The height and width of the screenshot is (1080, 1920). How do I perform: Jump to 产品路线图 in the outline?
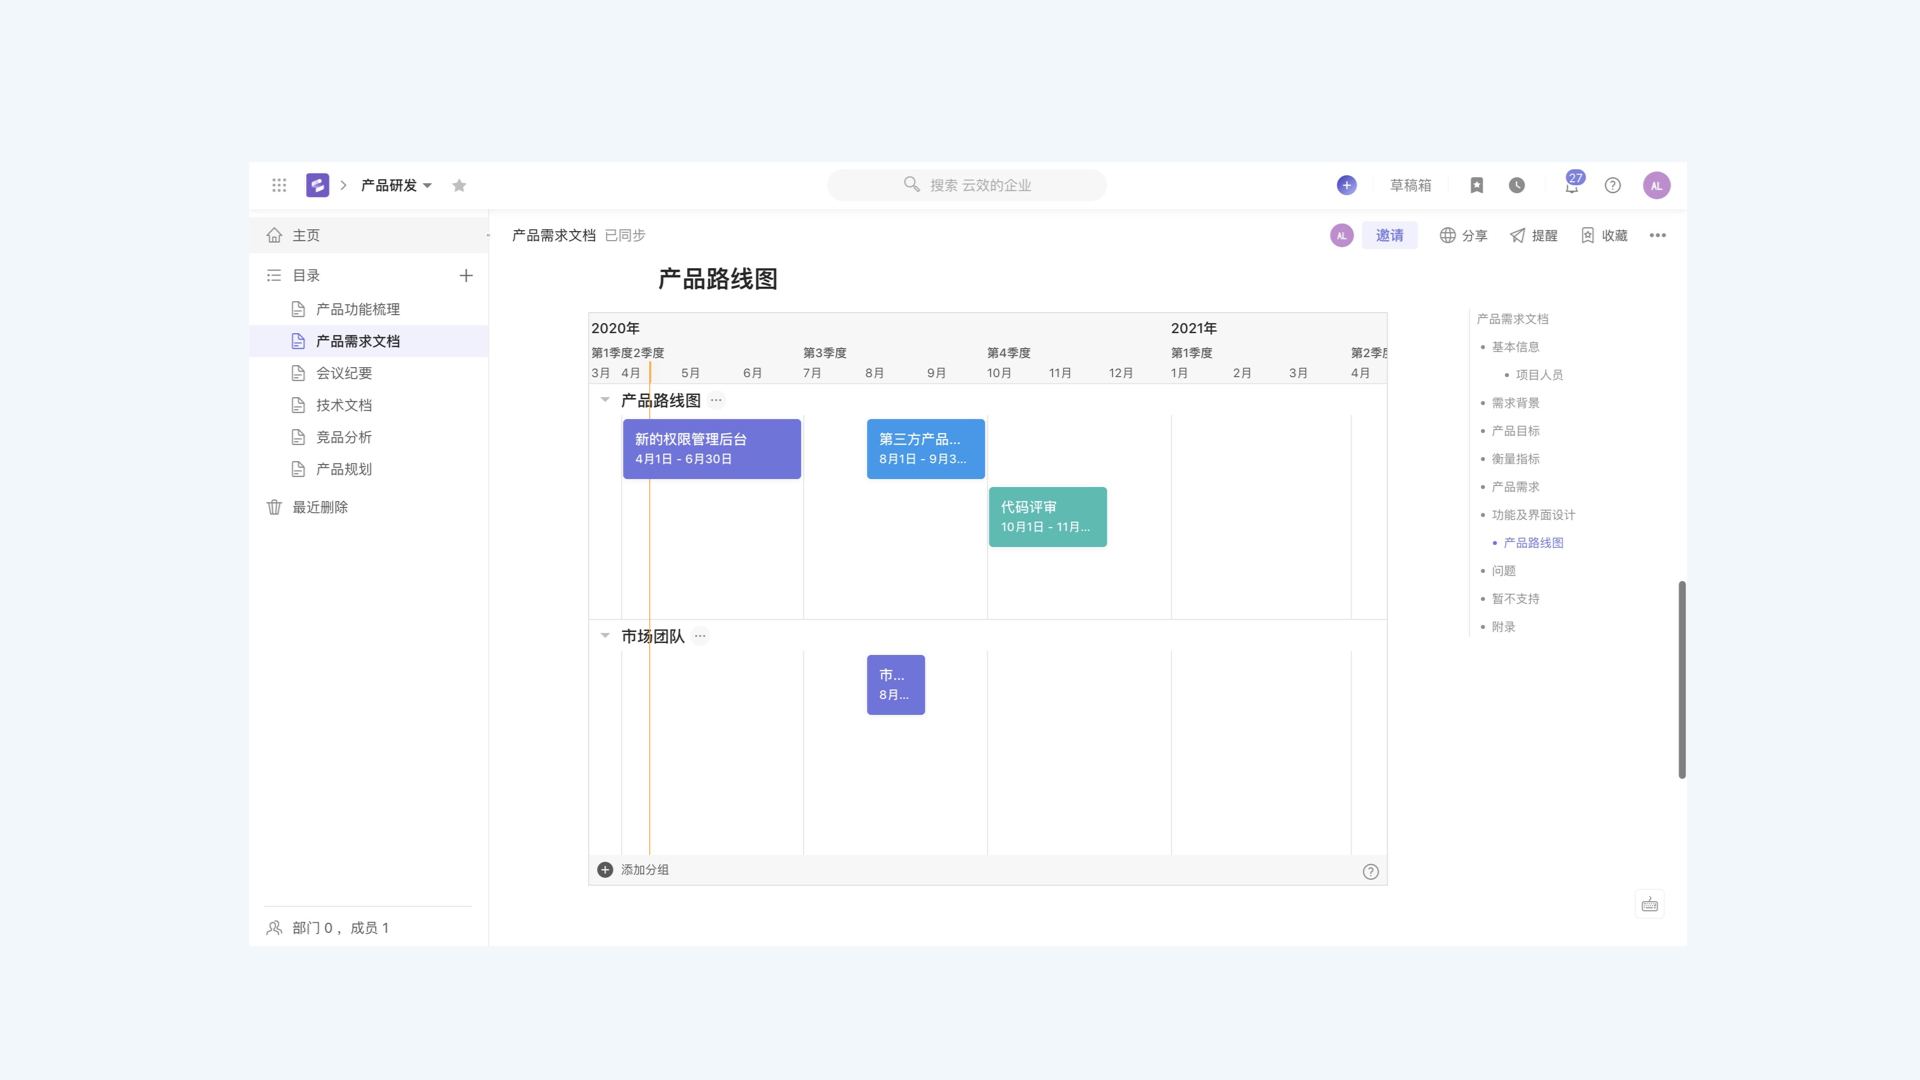1533,543
